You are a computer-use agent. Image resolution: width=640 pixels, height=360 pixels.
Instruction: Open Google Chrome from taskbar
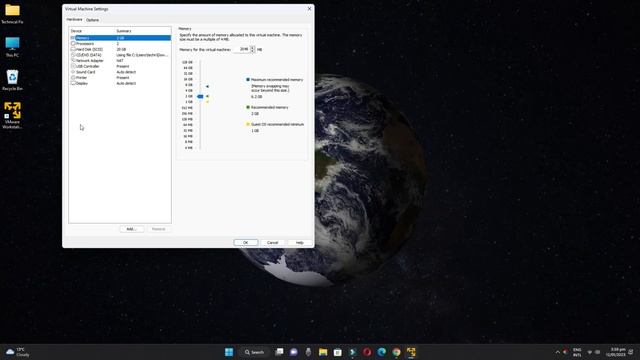[396, 352]
